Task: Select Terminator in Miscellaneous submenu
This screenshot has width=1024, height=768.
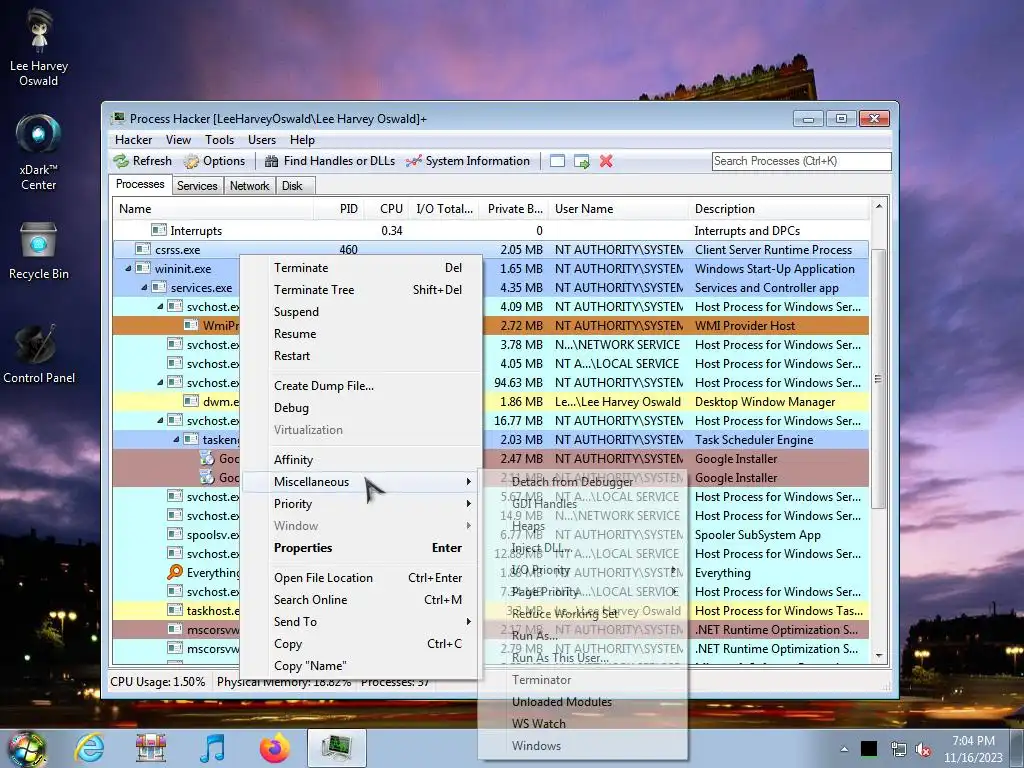Action: tap(583, 680)
